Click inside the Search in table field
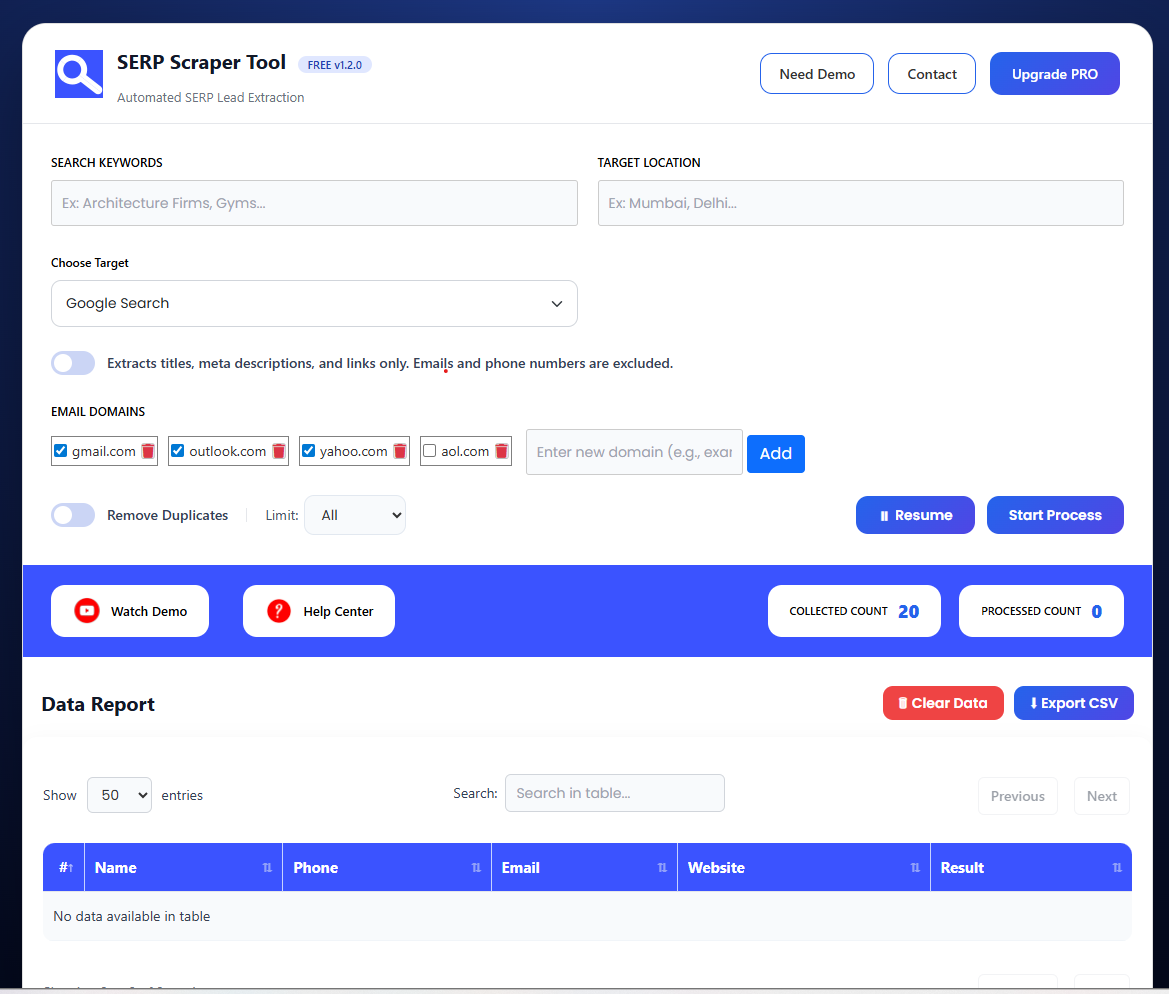1169x994 pixels. click(x=614, y=793)
